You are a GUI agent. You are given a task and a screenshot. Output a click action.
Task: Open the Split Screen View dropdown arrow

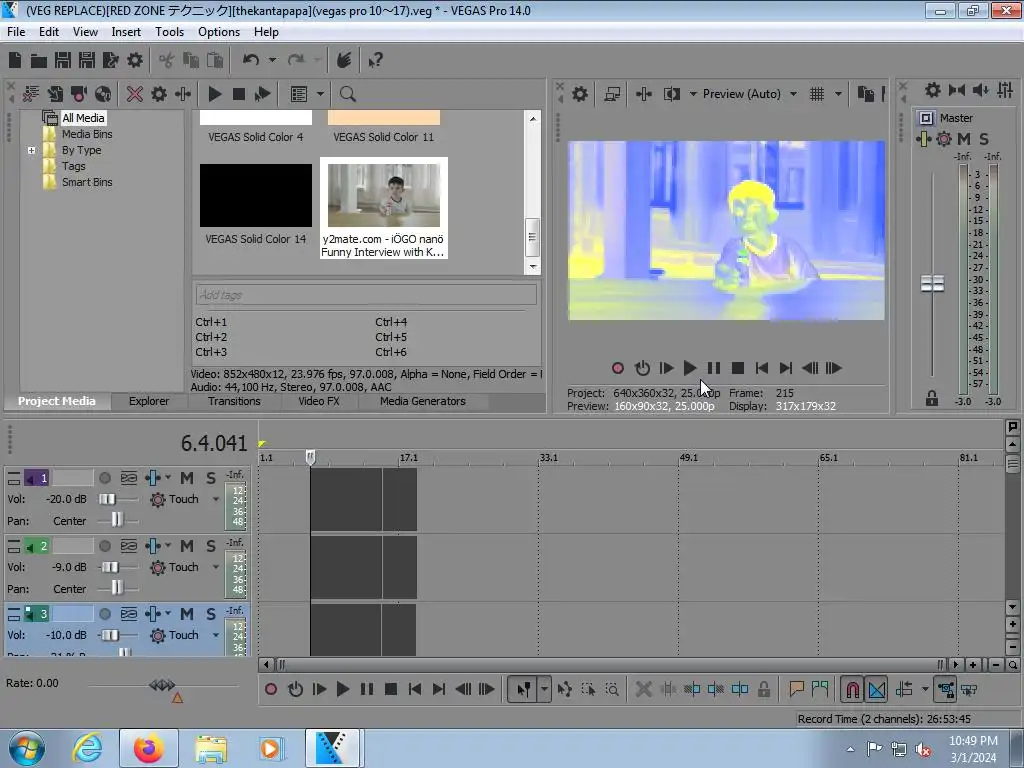coord(693,94)
